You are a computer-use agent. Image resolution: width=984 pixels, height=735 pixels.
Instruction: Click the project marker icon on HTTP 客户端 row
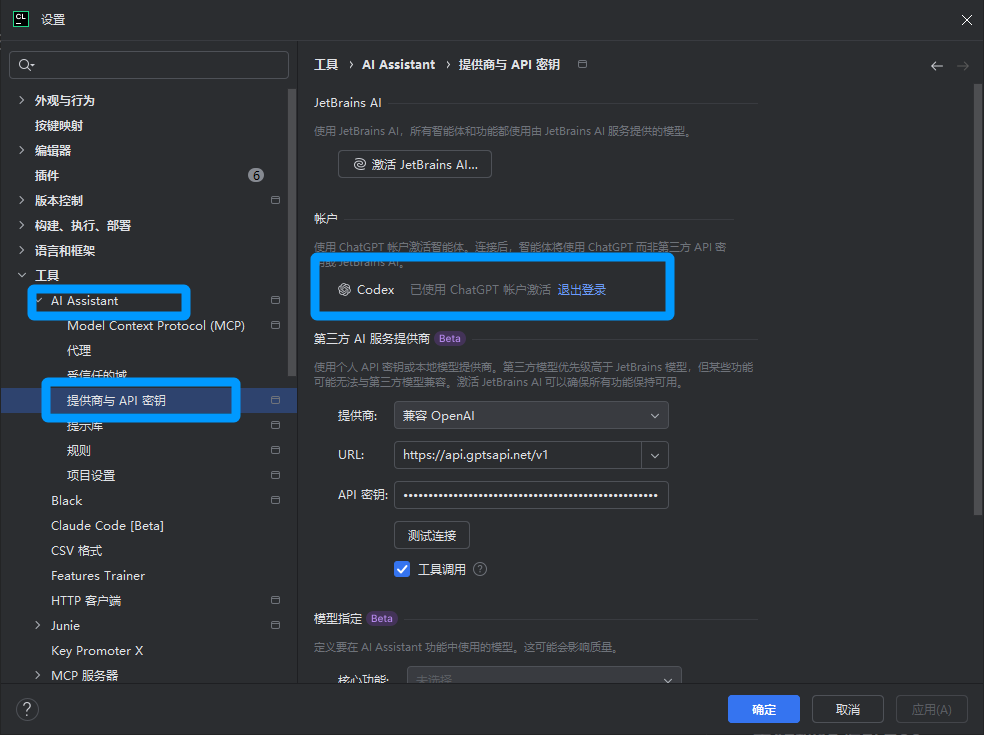[x=275, y=600]
